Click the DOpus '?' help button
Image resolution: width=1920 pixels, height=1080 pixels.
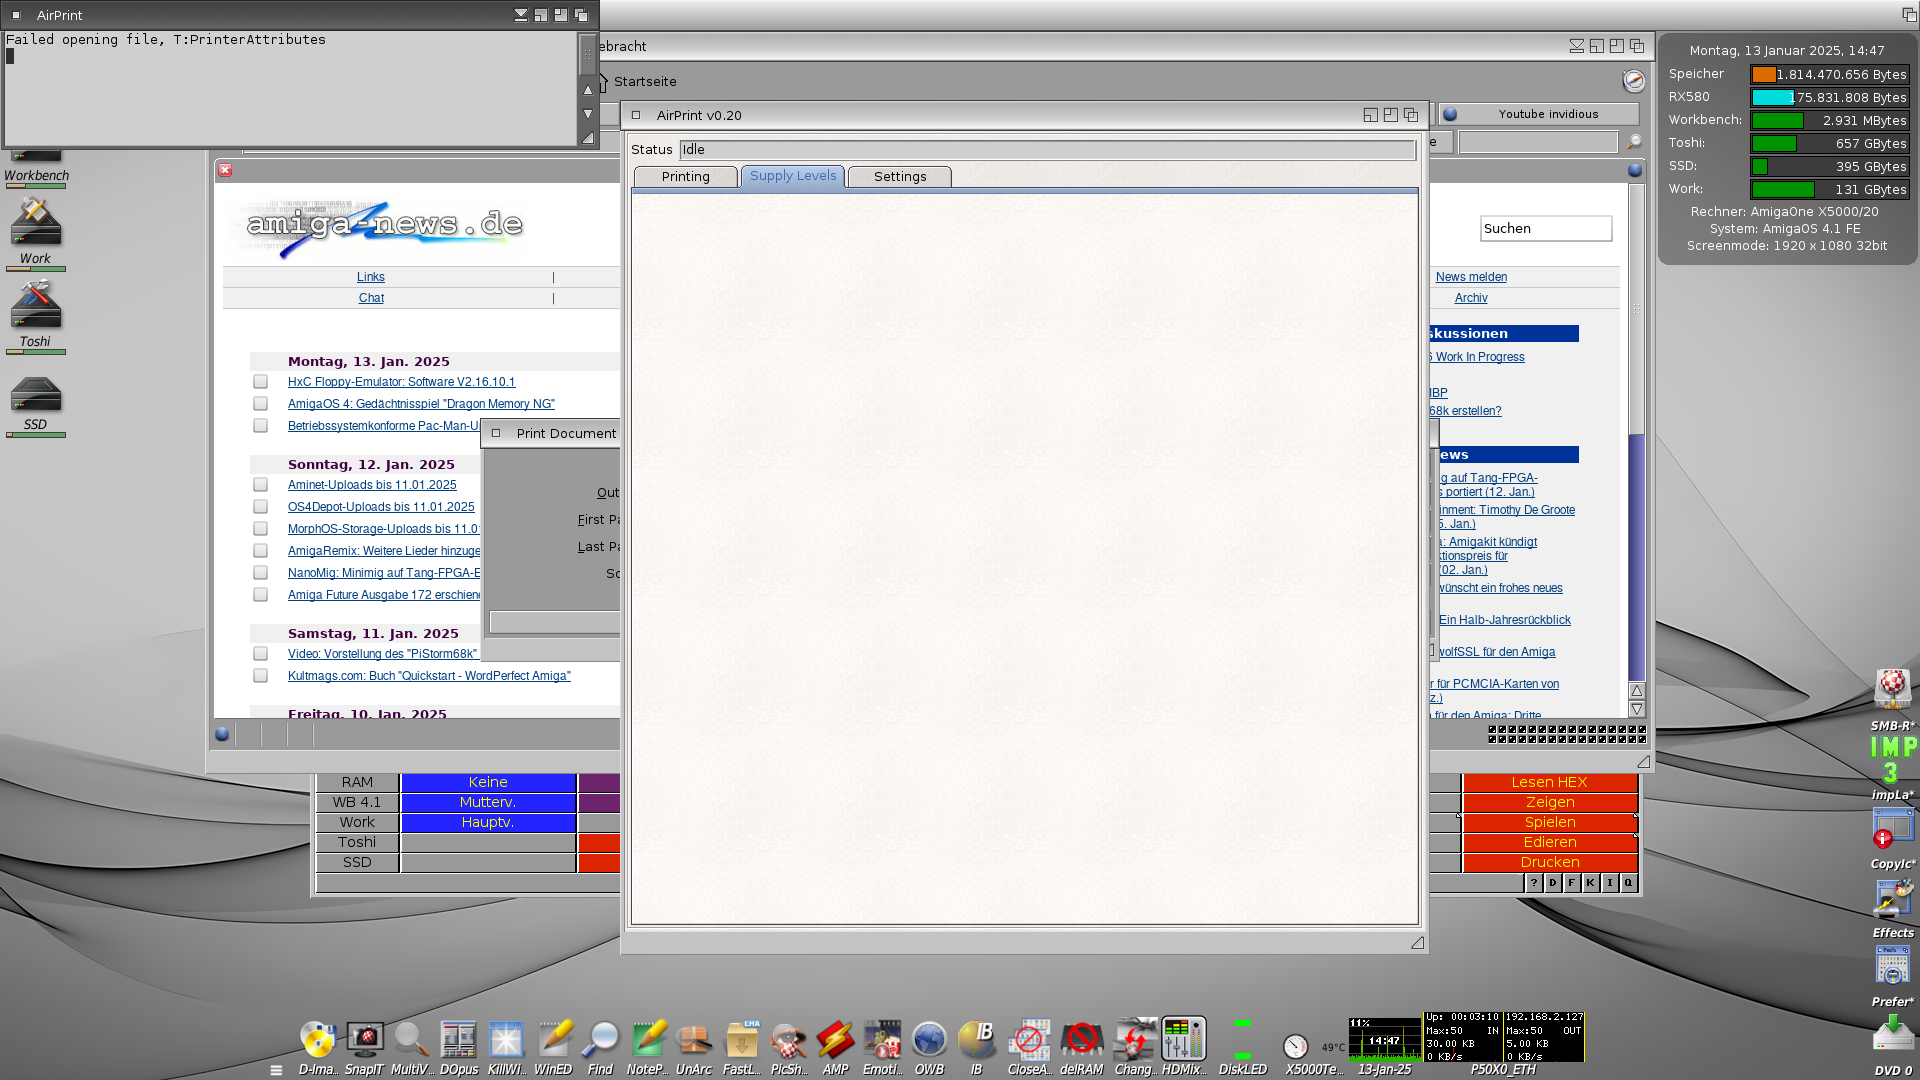coord(1534,883)
